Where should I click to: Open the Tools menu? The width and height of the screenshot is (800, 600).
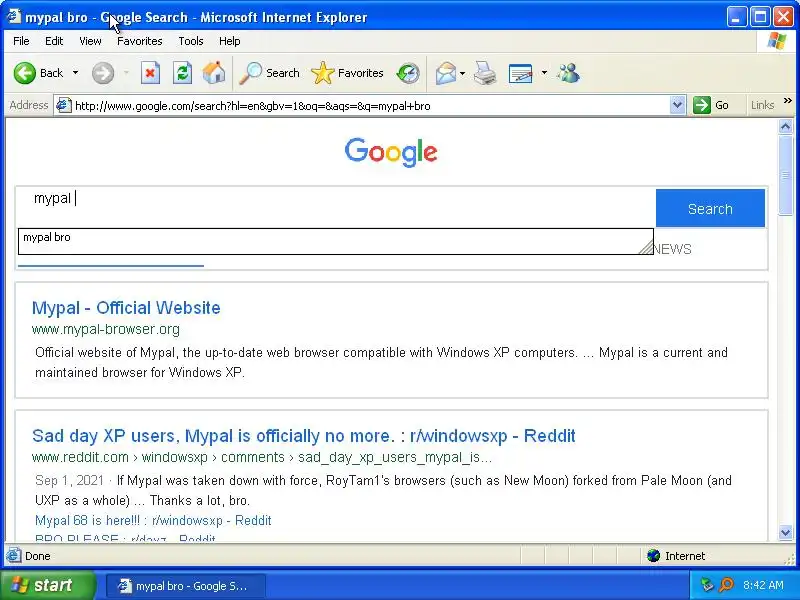(191, 41)
